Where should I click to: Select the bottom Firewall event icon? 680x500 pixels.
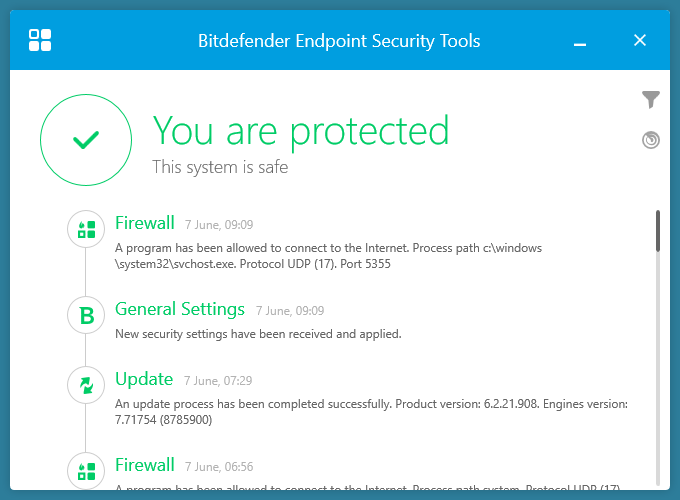coord(86,471)
